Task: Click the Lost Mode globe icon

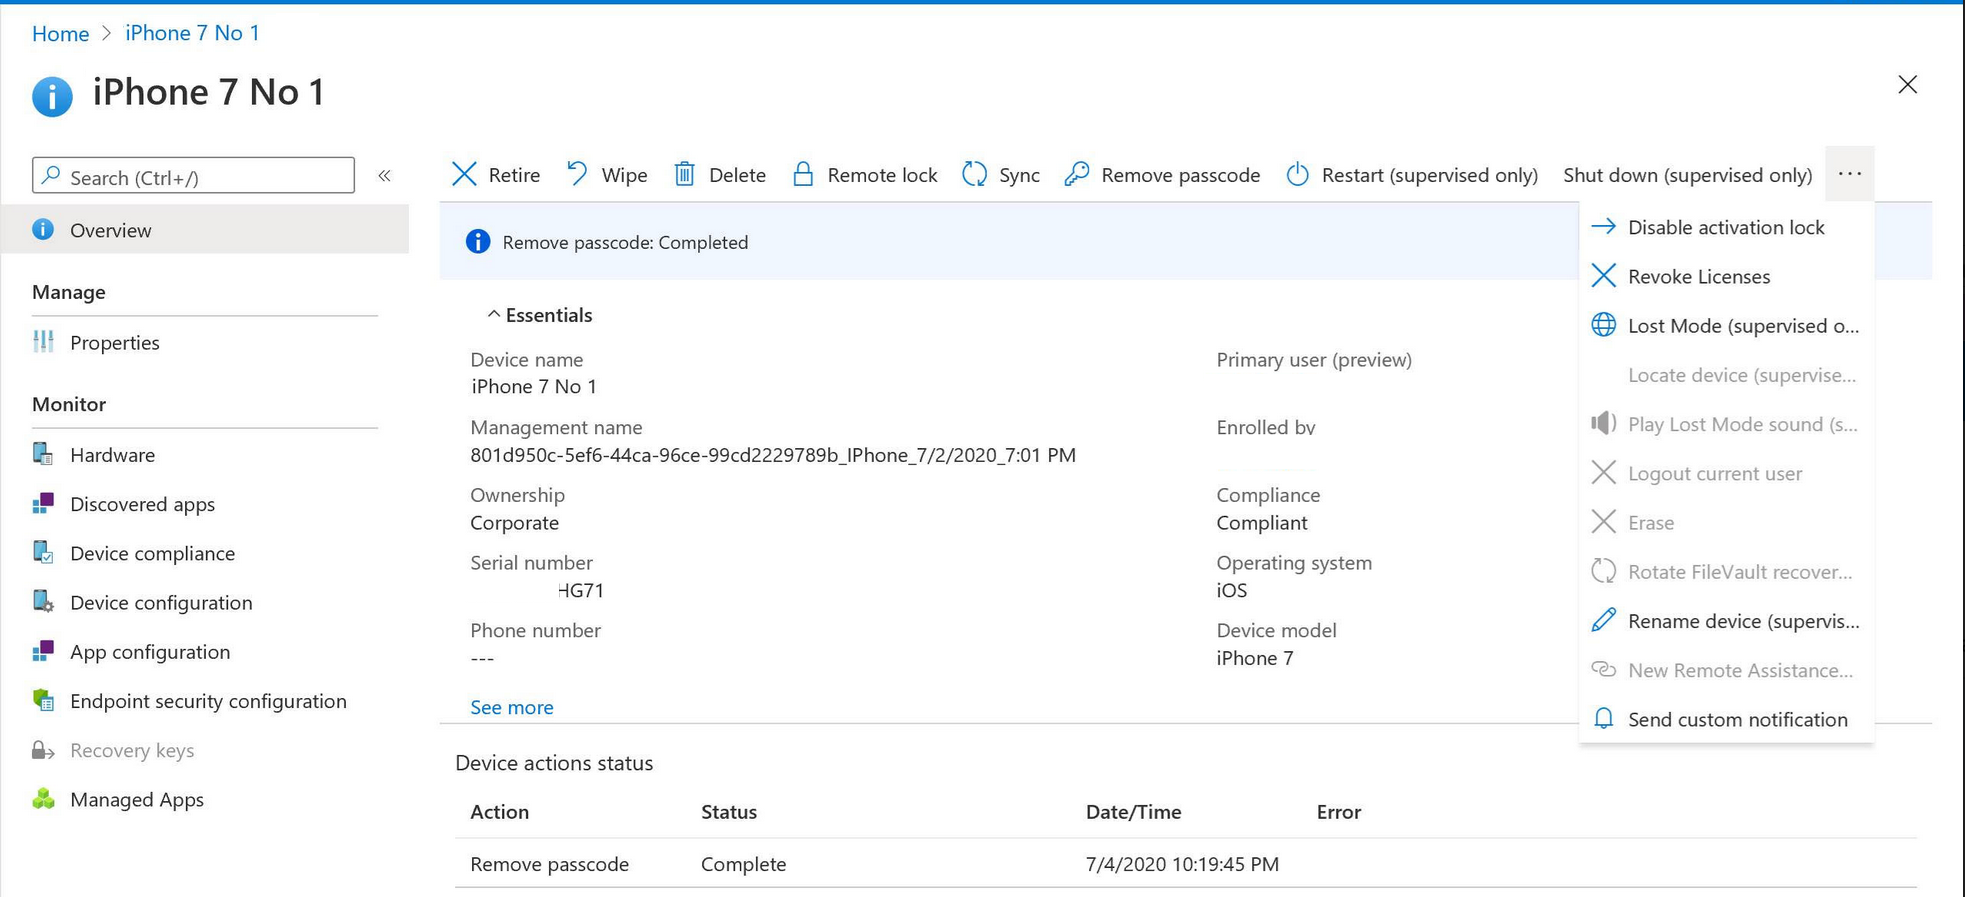Action: (1604, 325)
